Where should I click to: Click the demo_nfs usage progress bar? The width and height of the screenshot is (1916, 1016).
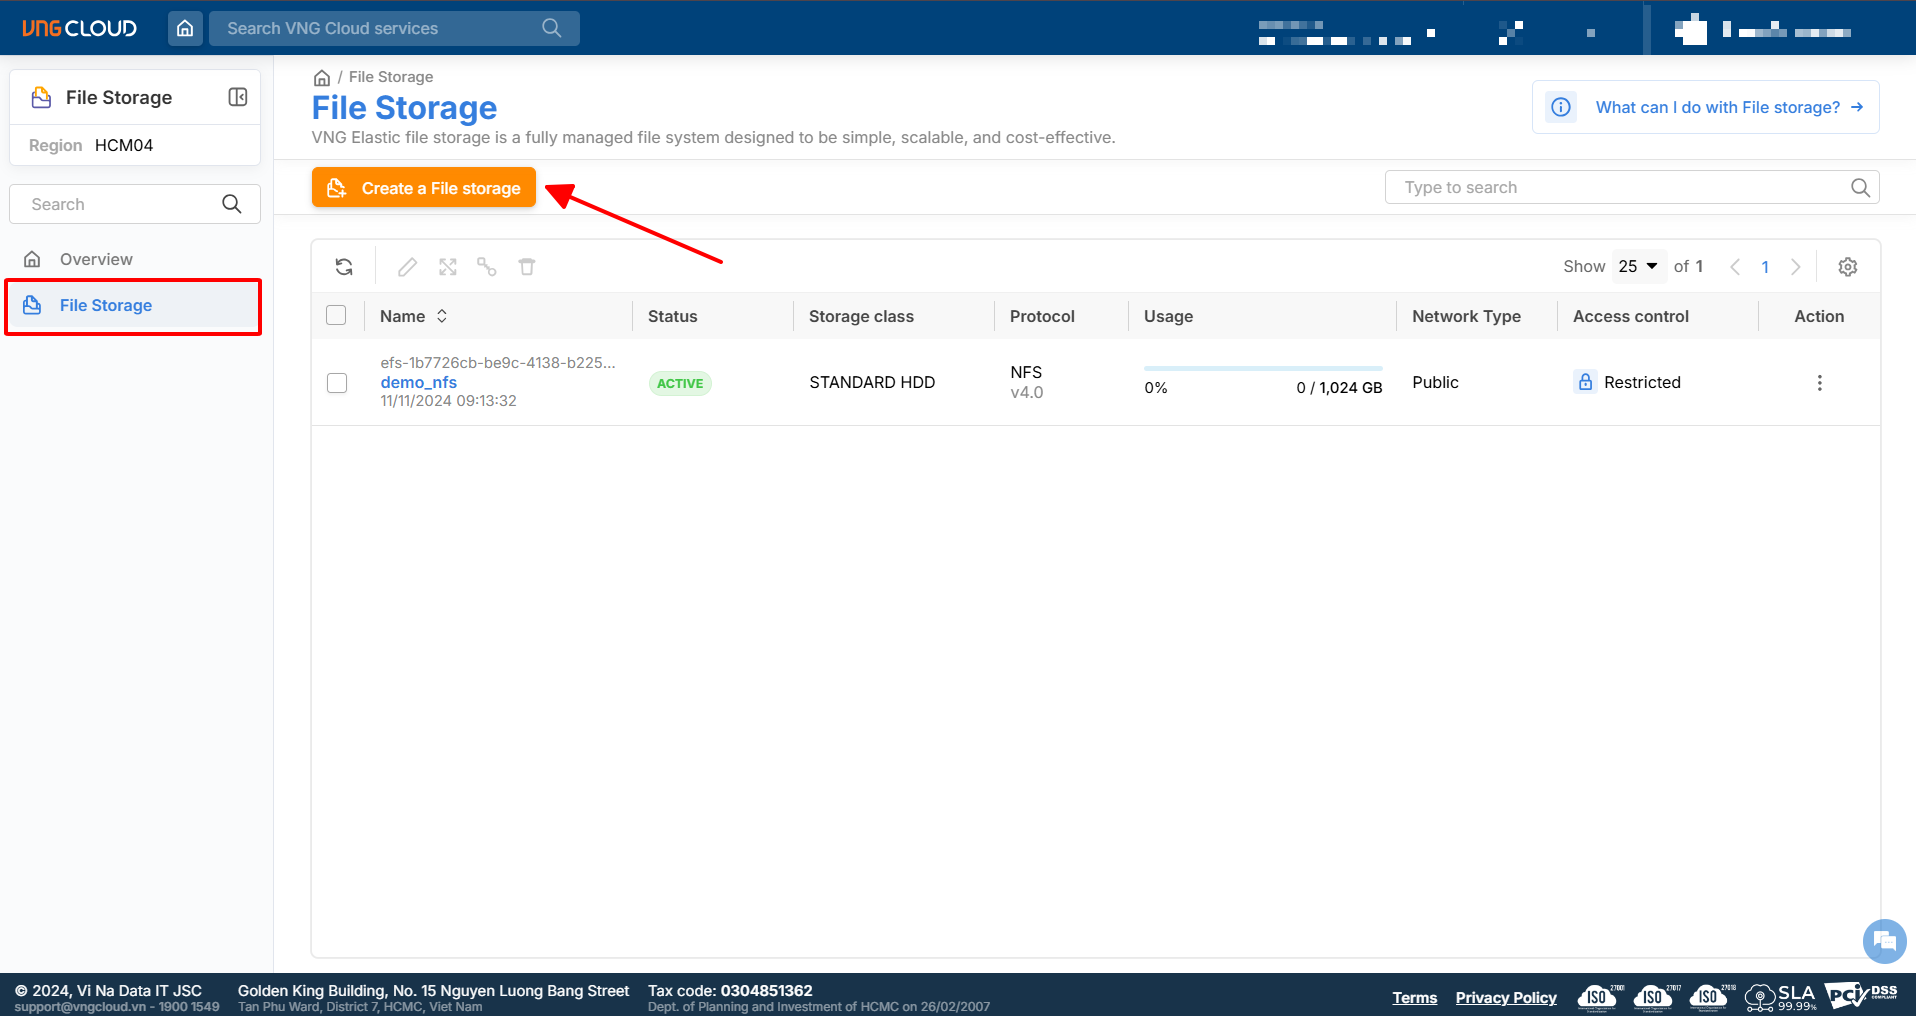pos(1262,368)
